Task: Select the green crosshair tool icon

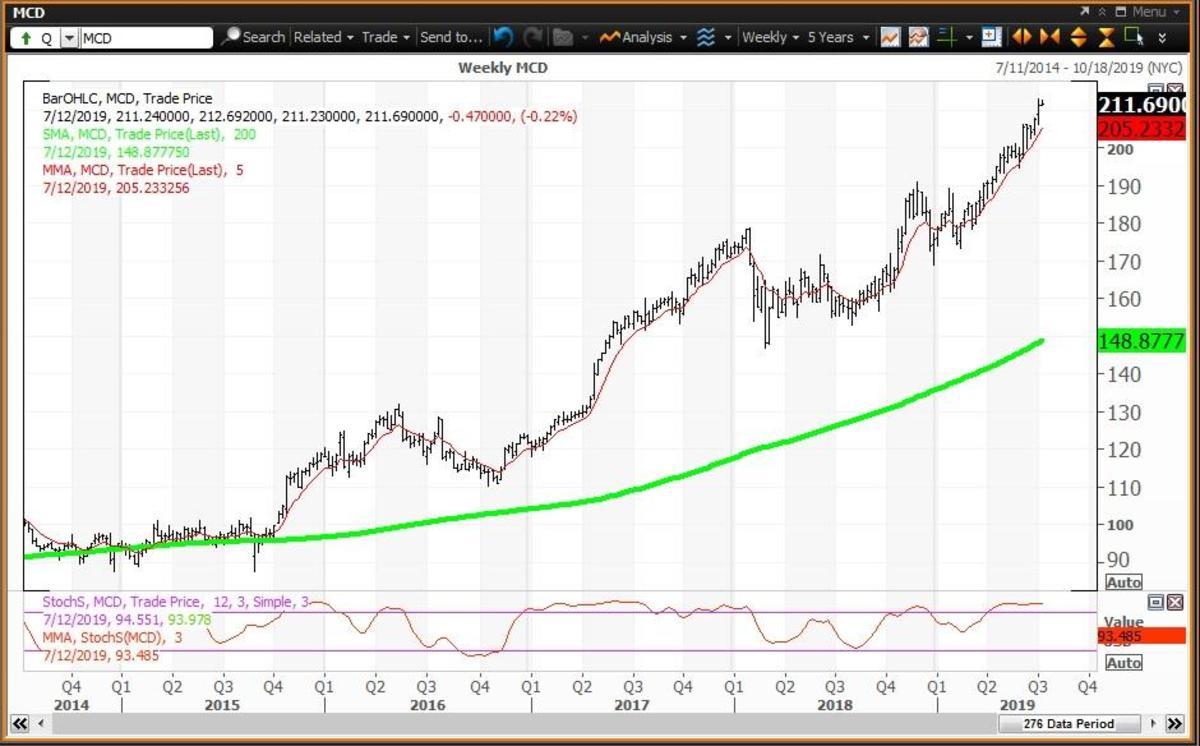Action: (946, 37)
